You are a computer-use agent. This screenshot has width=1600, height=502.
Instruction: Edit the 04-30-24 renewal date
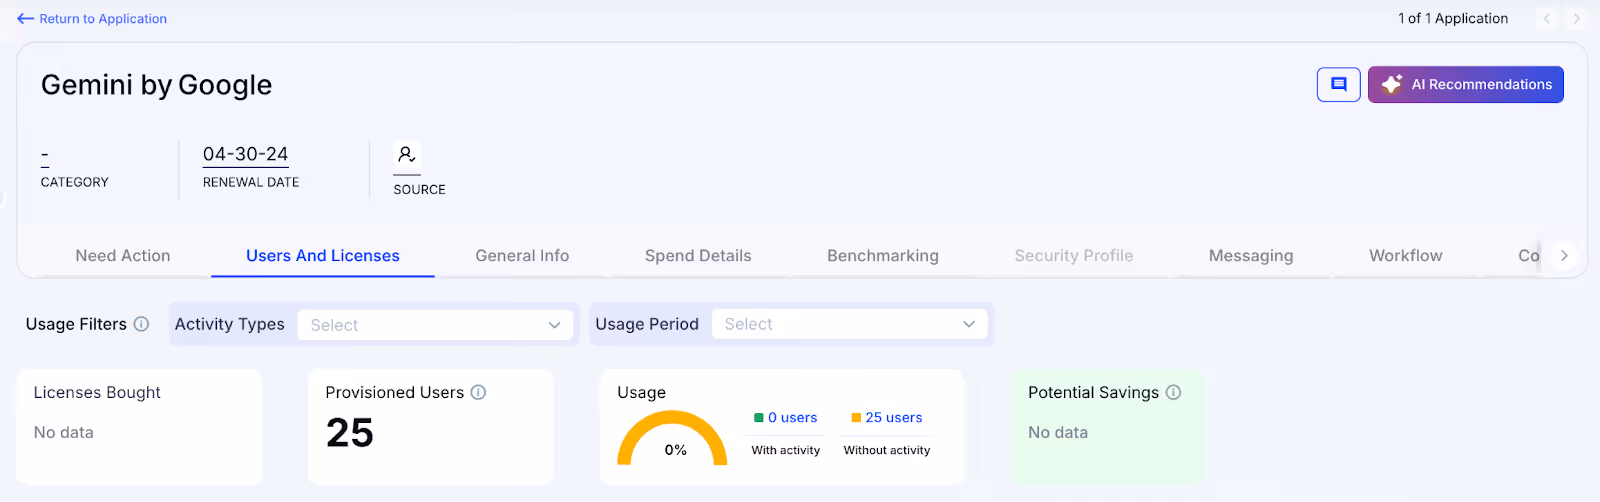(x=245, y=154)
